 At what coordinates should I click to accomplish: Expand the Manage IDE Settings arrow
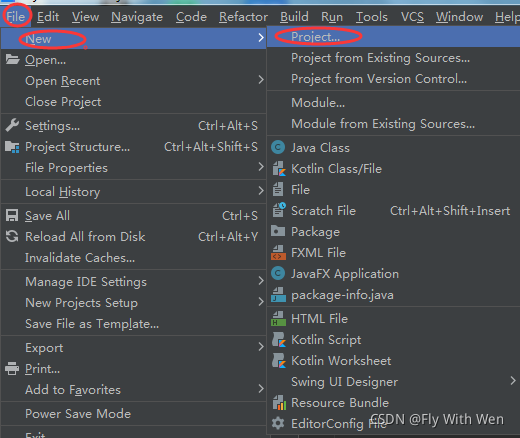coord(261,281)
